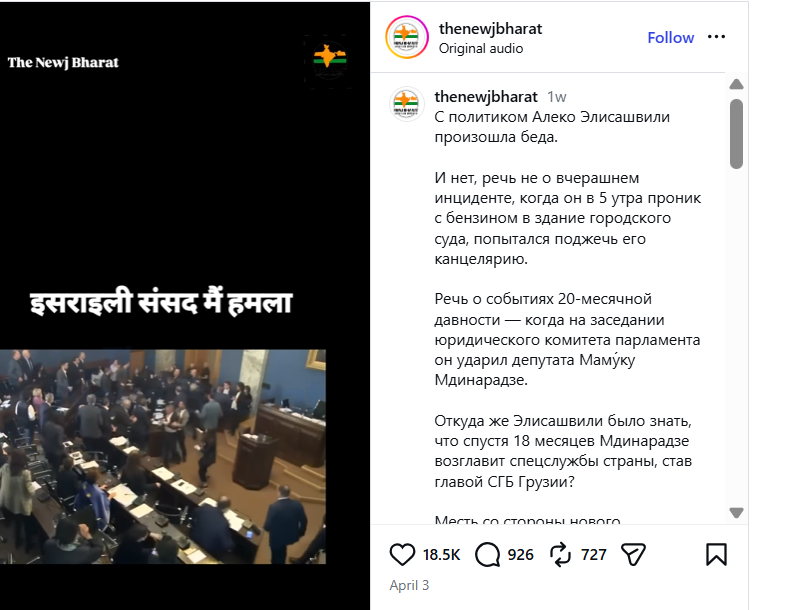Like the post with heart icon
This screenshot has width=796, height=610.
pos(402,554)
